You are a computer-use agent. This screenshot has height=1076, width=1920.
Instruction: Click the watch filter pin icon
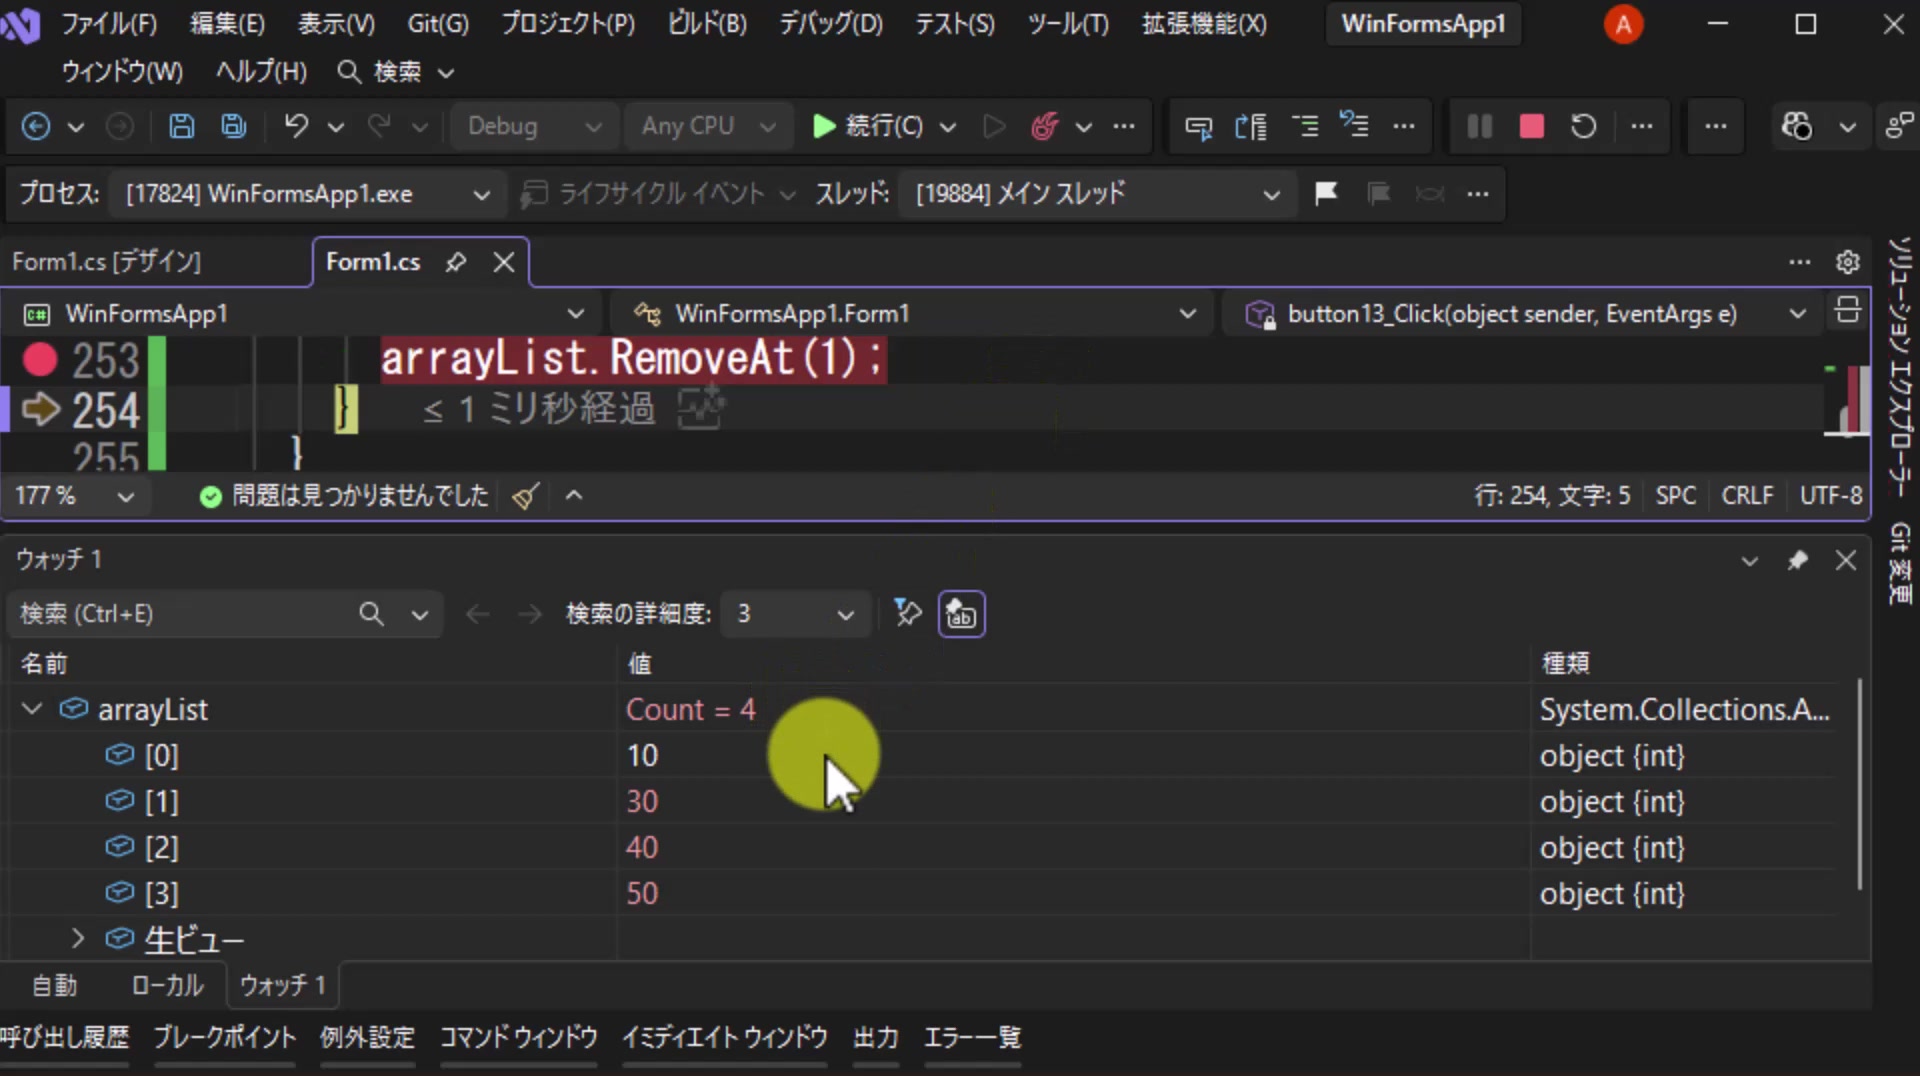tap(907, 613)
